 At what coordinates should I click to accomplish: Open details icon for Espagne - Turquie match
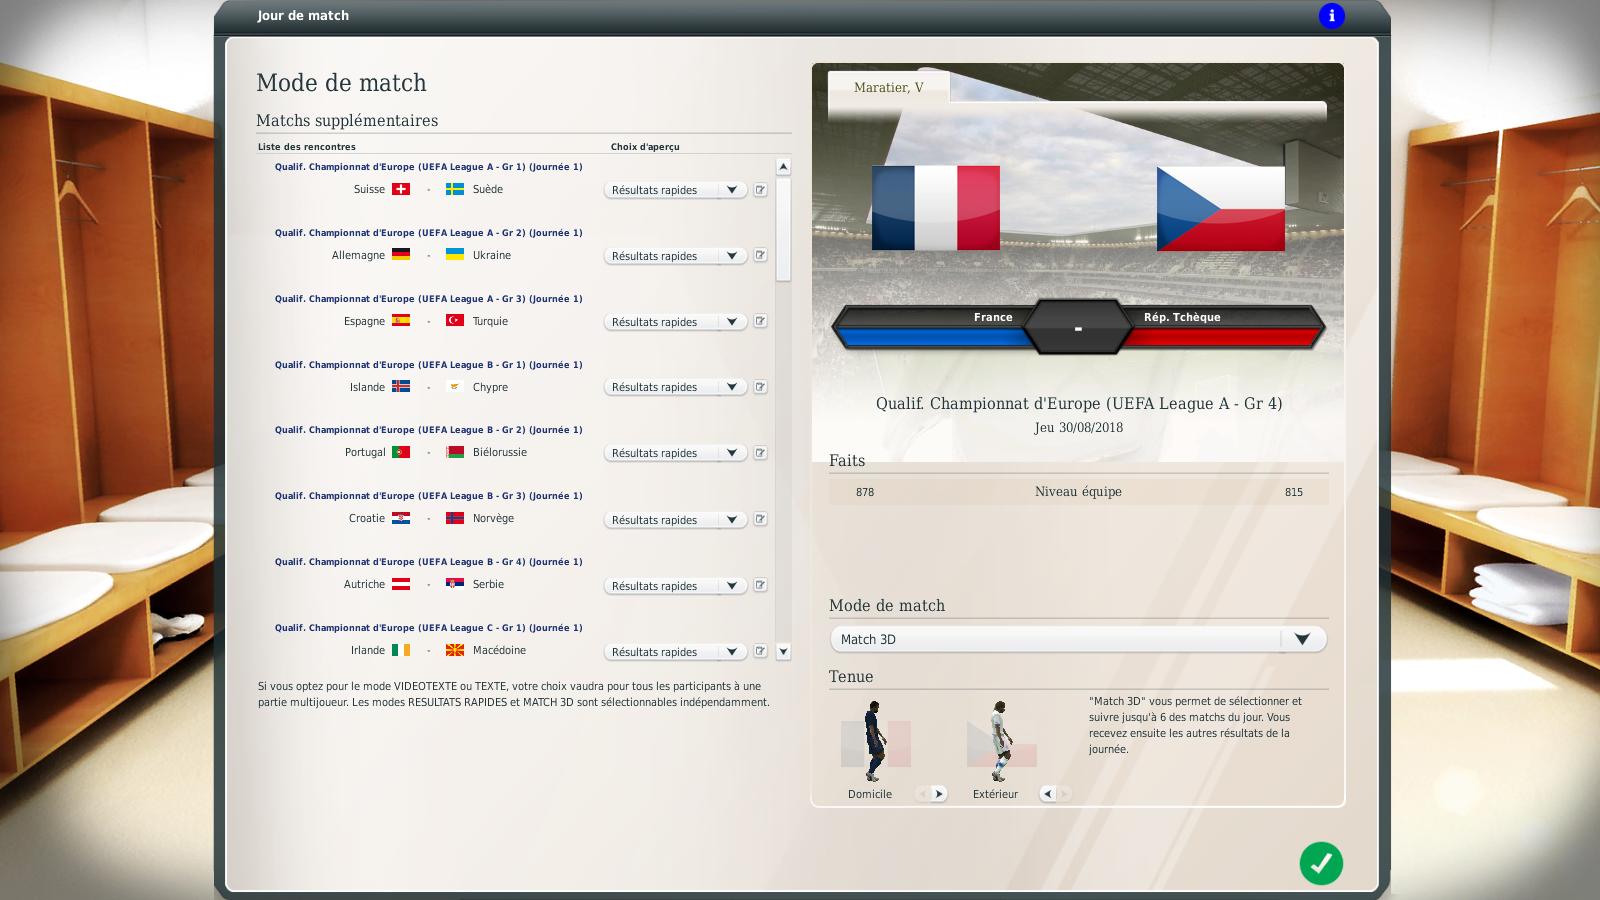tap(760, 322)
